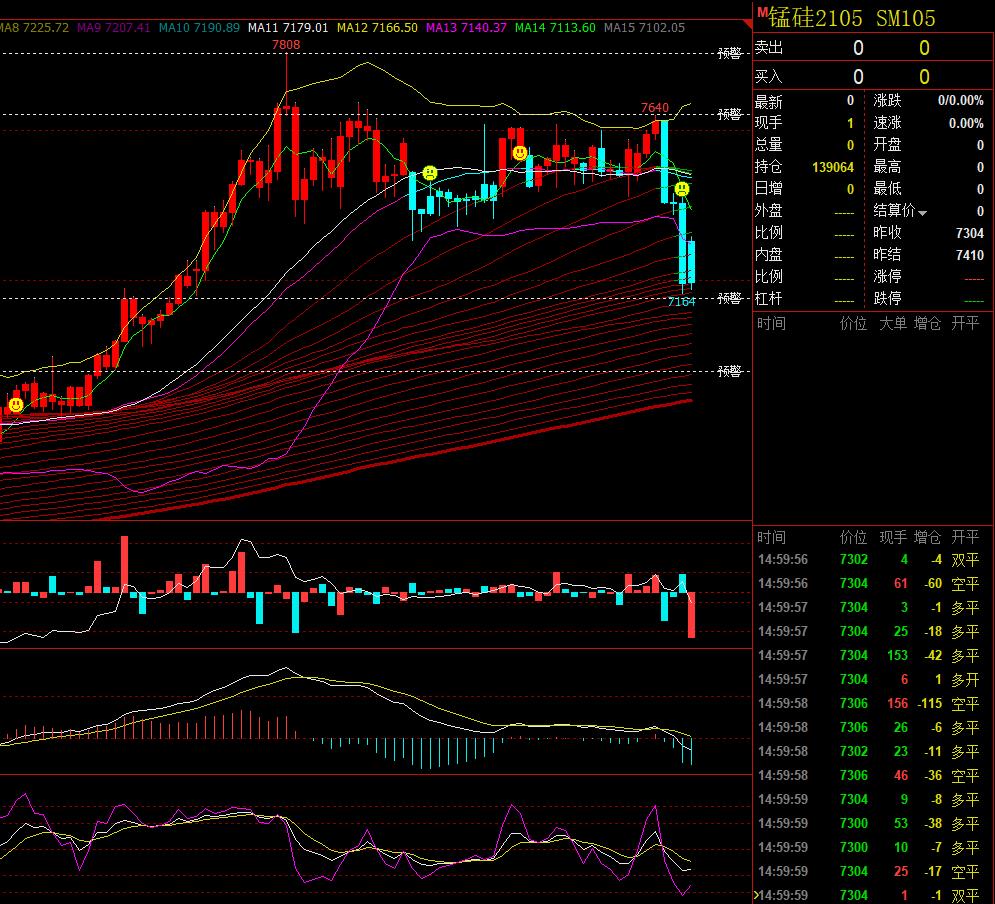The width and height of the screenshot is (995, 904).
Task: Click the 跌停 label
Action: pos(887,298)
